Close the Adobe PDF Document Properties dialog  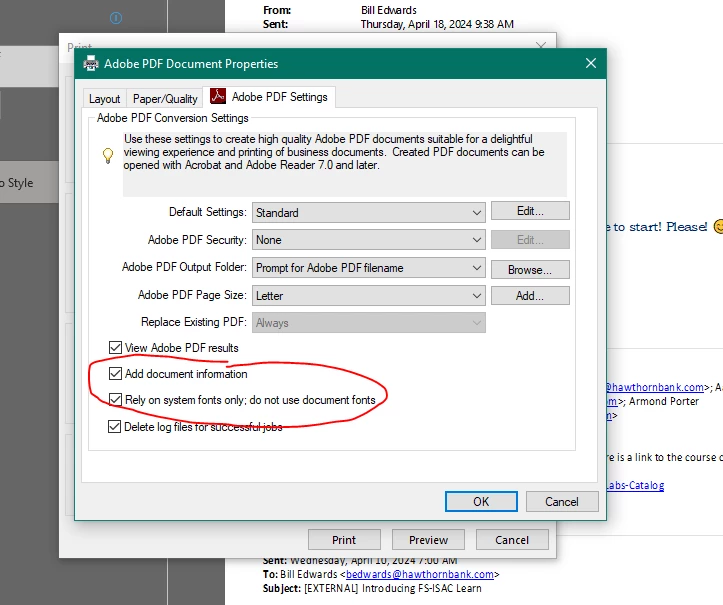click(x=591, y=63)
